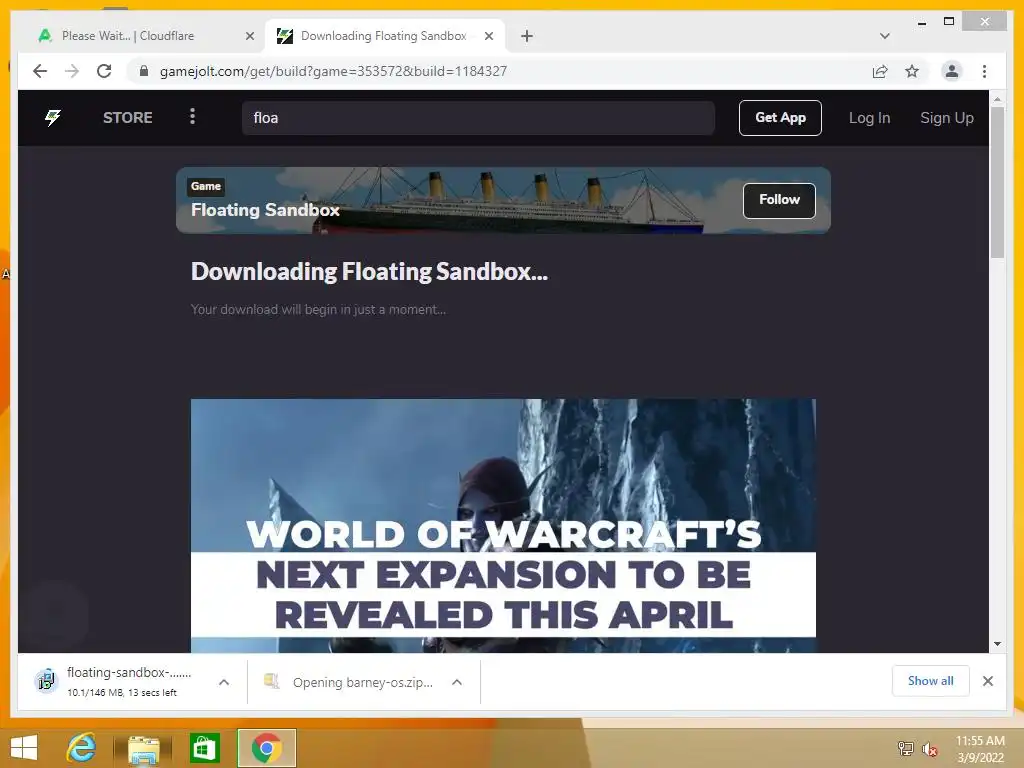The width and height of the screenshot is (1024, 768).
Task: Go back to the previous page
Action: pos(40,71)
